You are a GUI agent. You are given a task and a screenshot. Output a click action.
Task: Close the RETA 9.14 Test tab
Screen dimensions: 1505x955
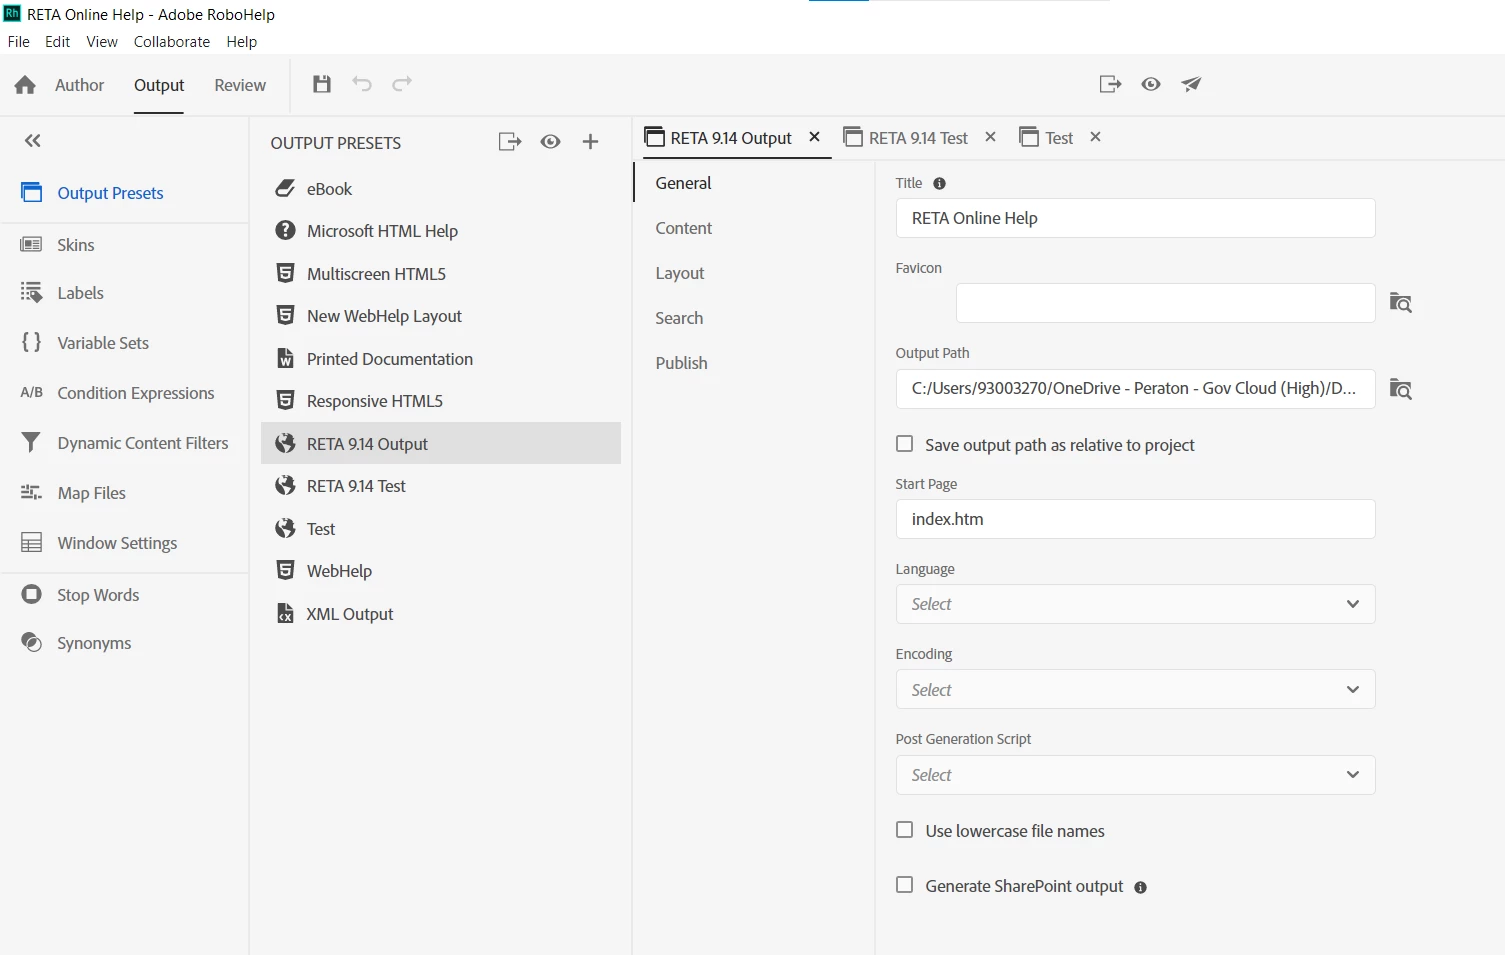tap(990, 137)
